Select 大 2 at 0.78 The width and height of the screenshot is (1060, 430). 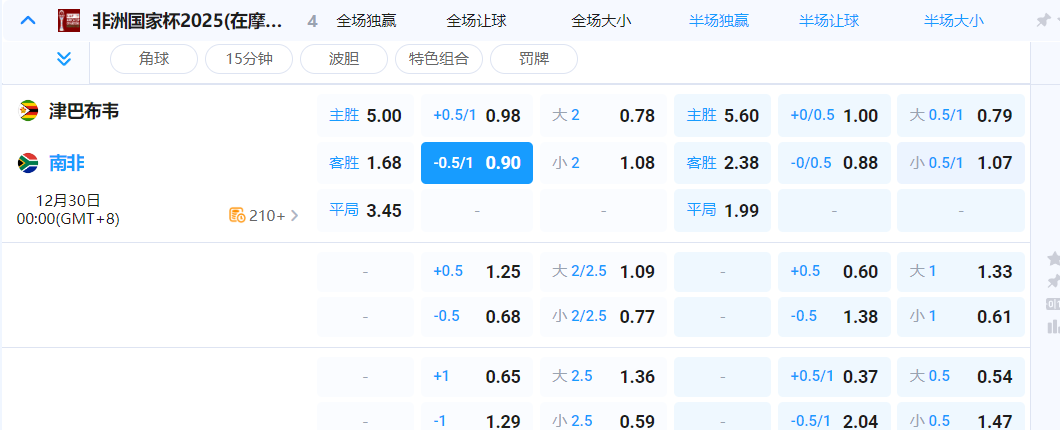(x=603, y=116)
